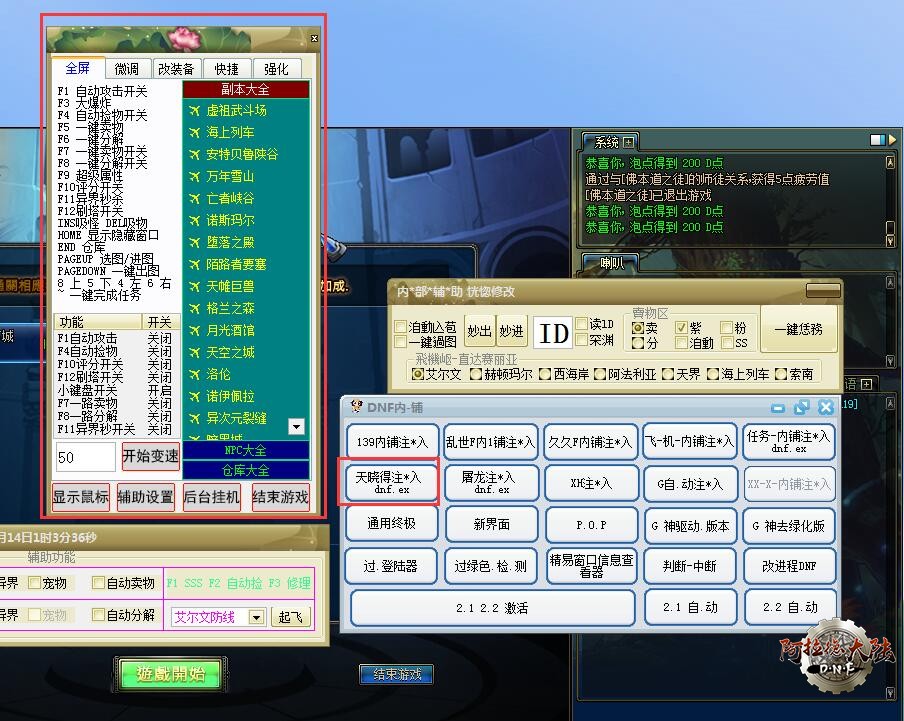The image size is (904, 721).
Task: Expand the NPC大全 section
Action: coord(246,451)
